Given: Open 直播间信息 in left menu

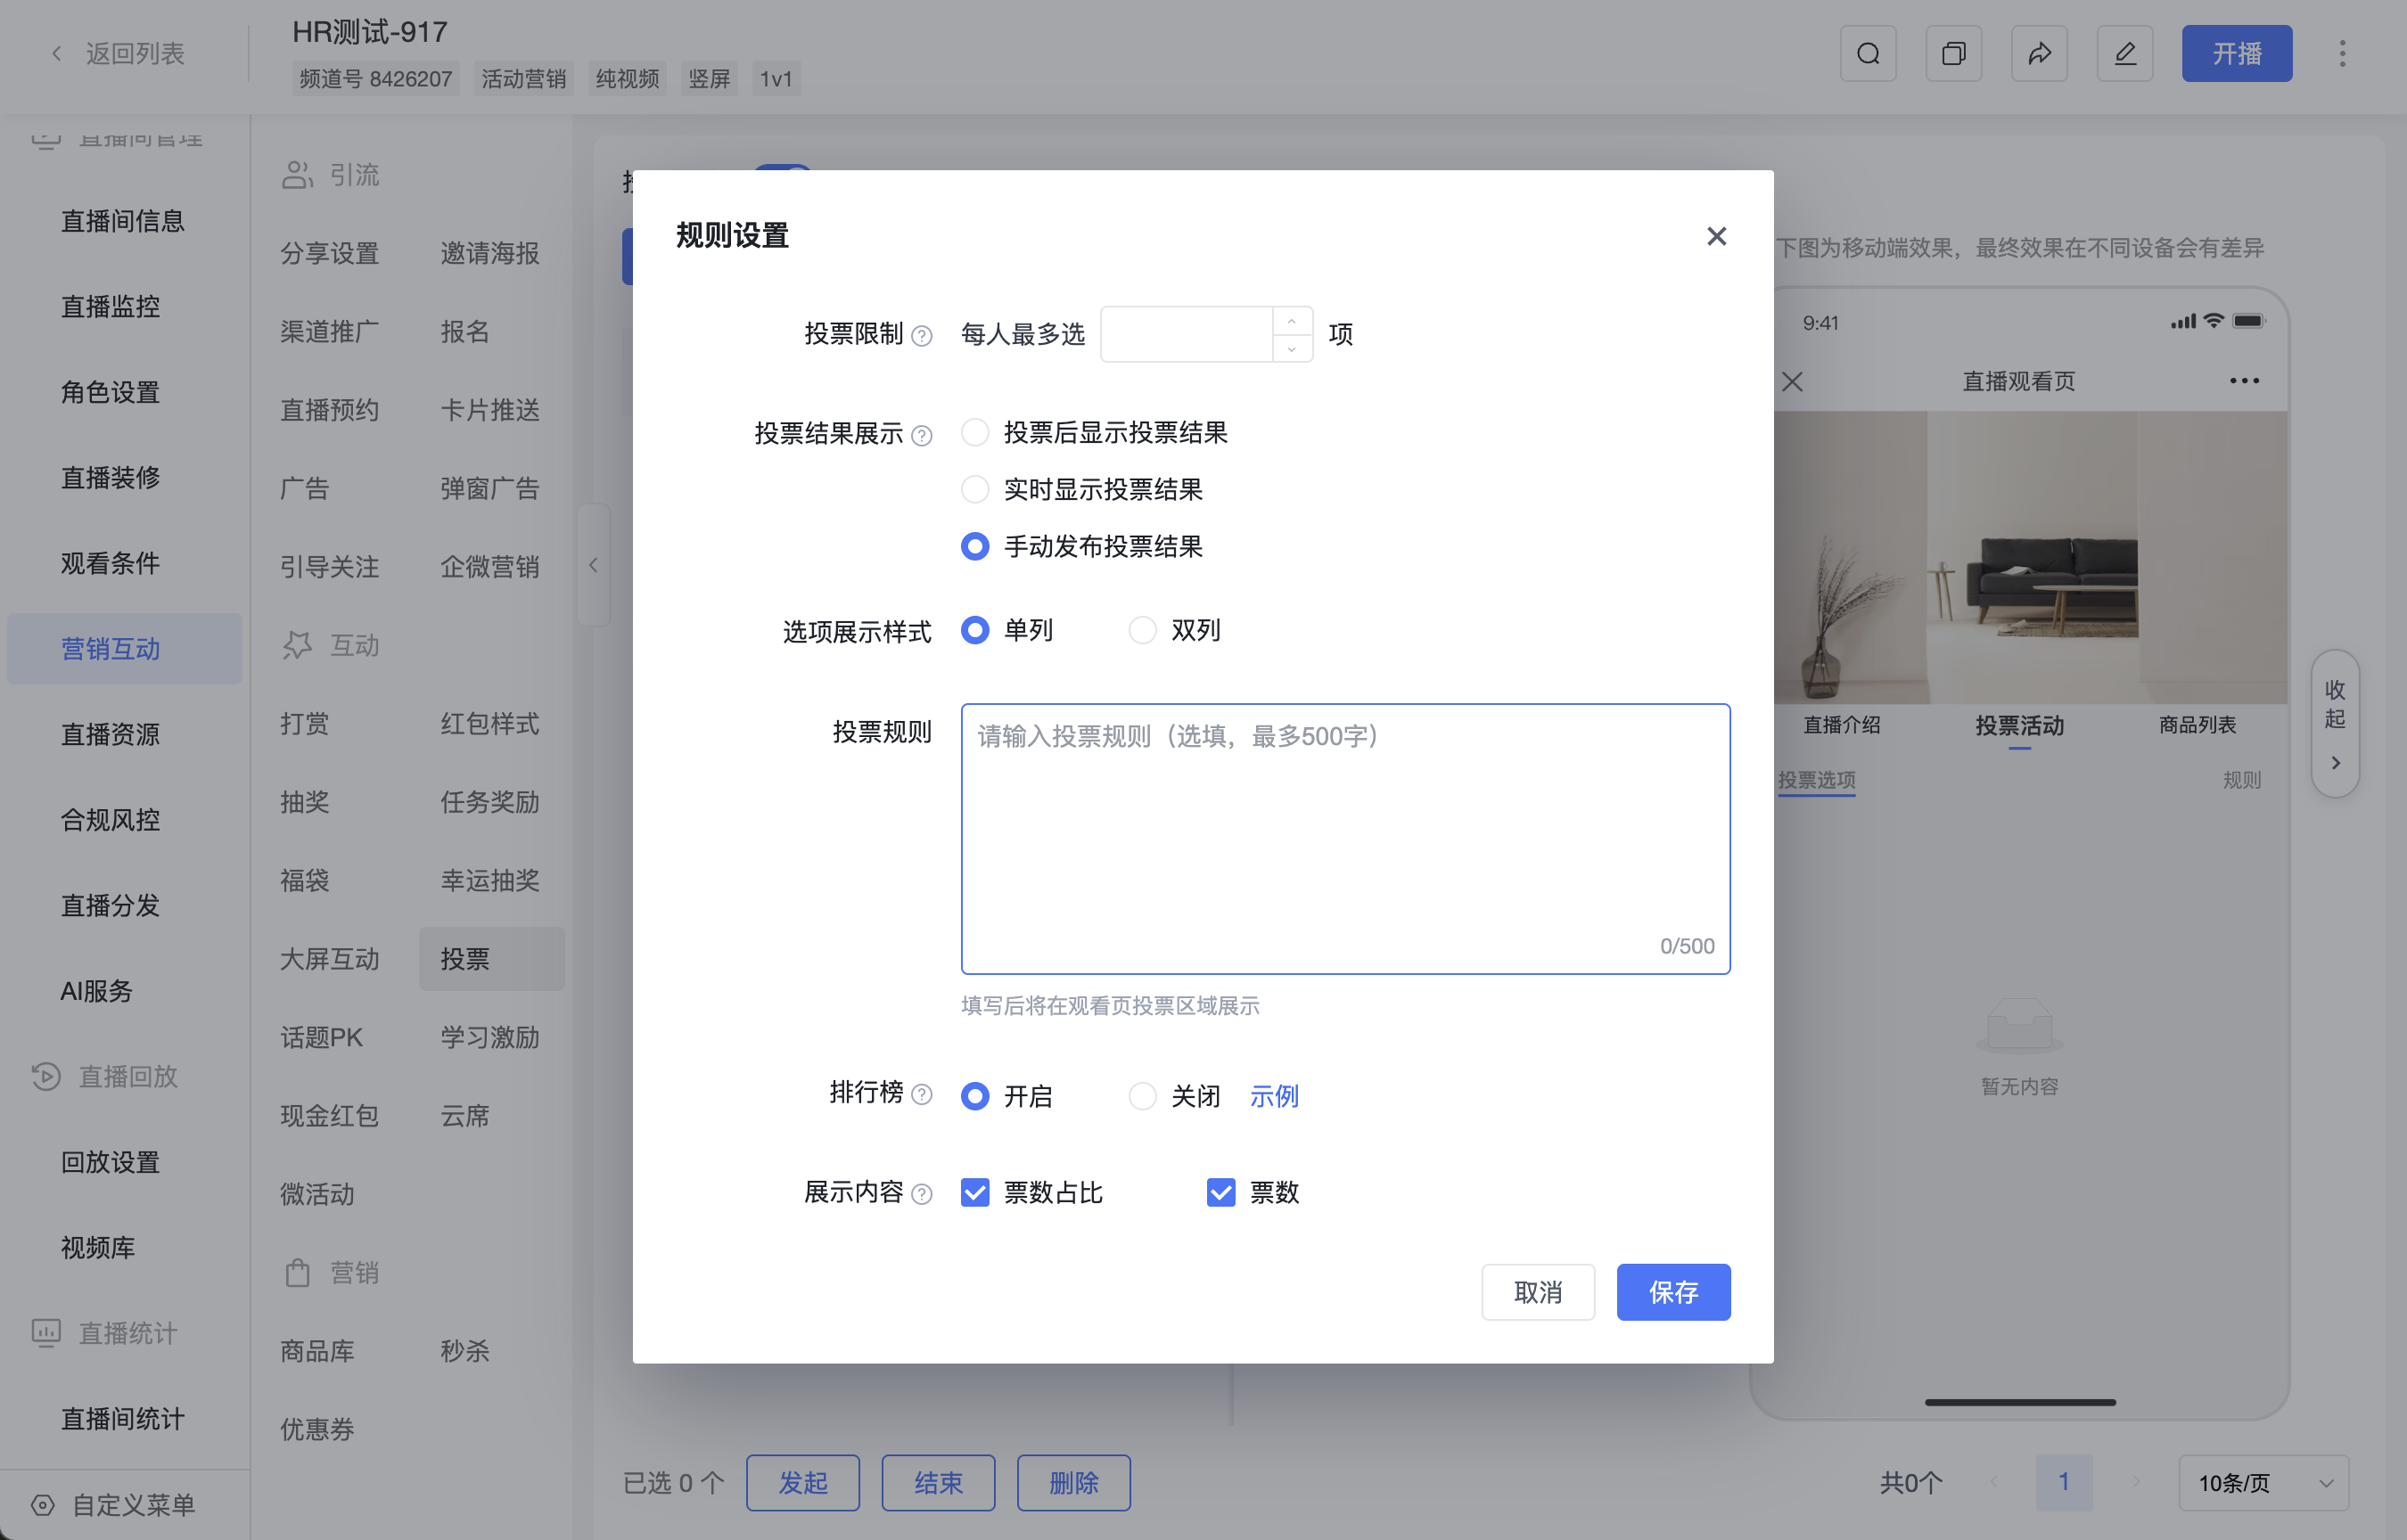Looking at the screenshot, I should [123, 220].
